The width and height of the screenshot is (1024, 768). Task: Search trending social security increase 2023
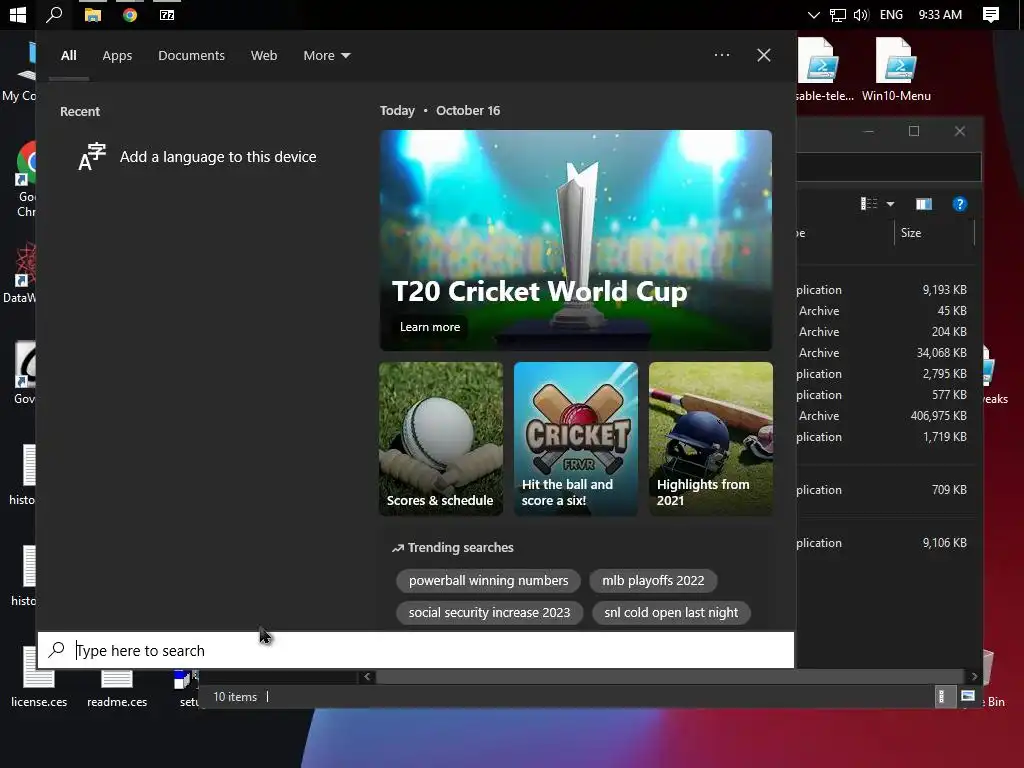click(489, 613)
